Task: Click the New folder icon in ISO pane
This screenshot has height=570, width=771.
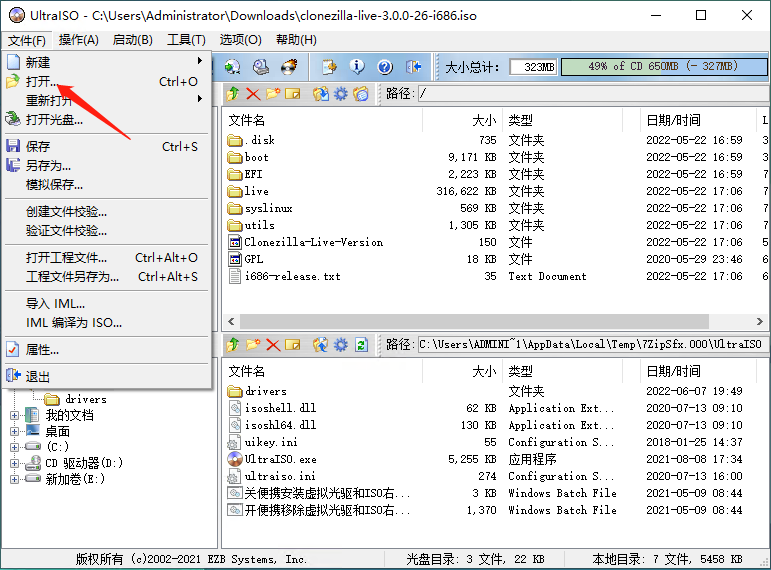Action: [x=273, y=93]
